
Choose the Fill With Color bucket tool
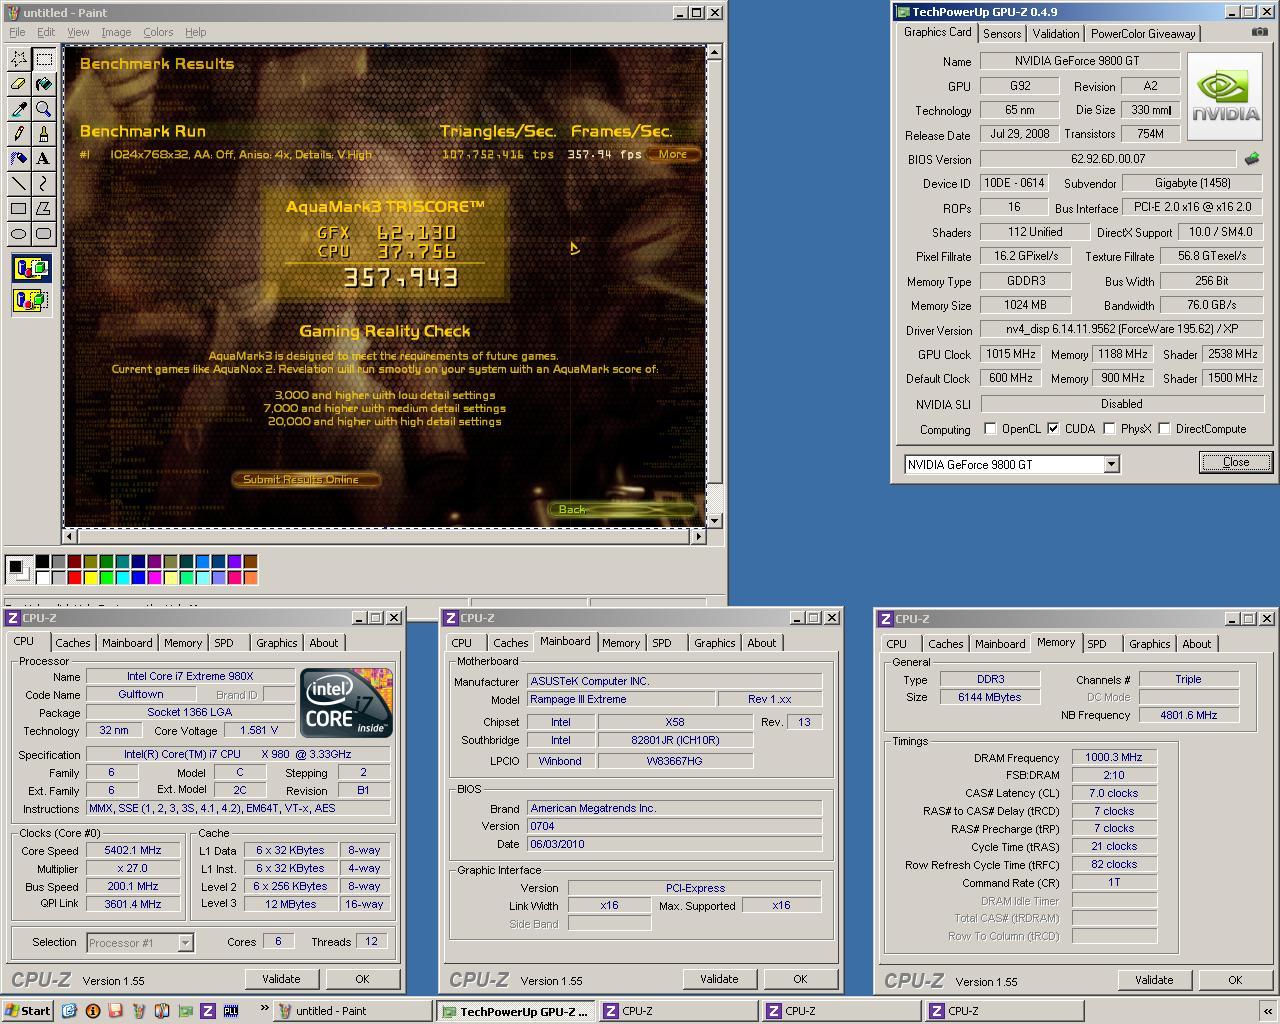(43, 84)
